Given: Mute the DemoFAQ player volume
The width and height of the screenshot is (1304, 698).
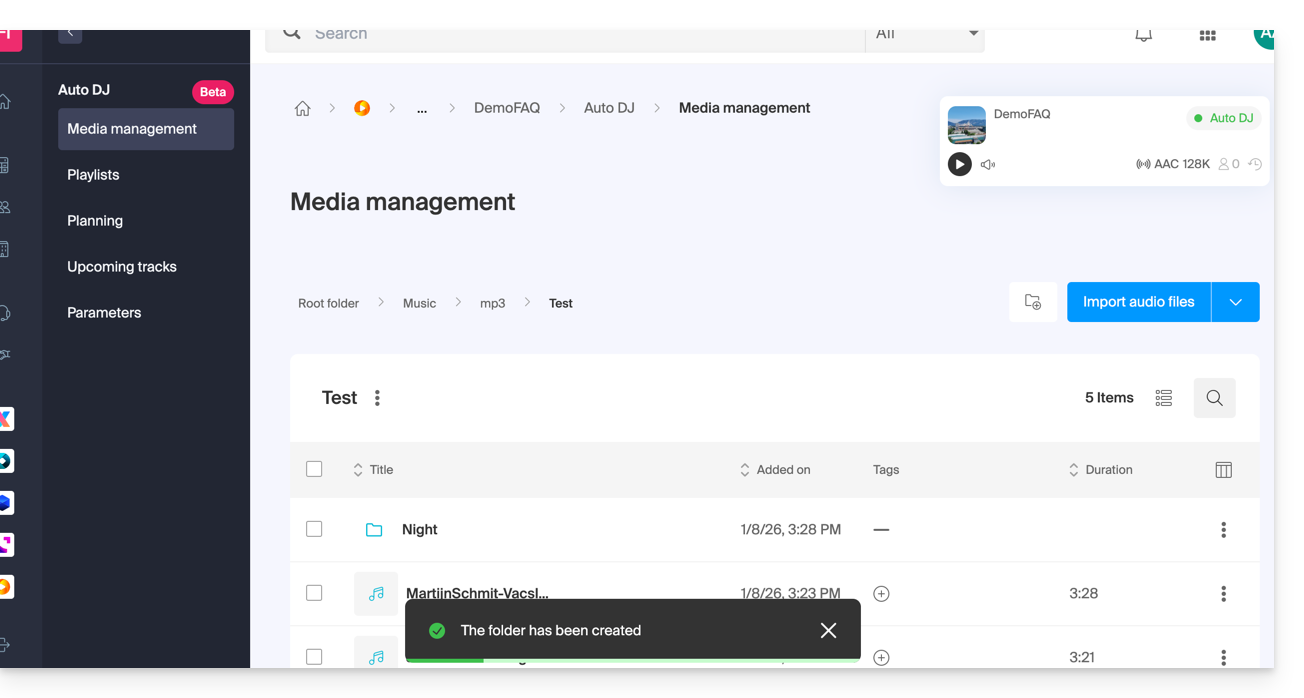Looking at the screenshot, I should tap(988, 165).
